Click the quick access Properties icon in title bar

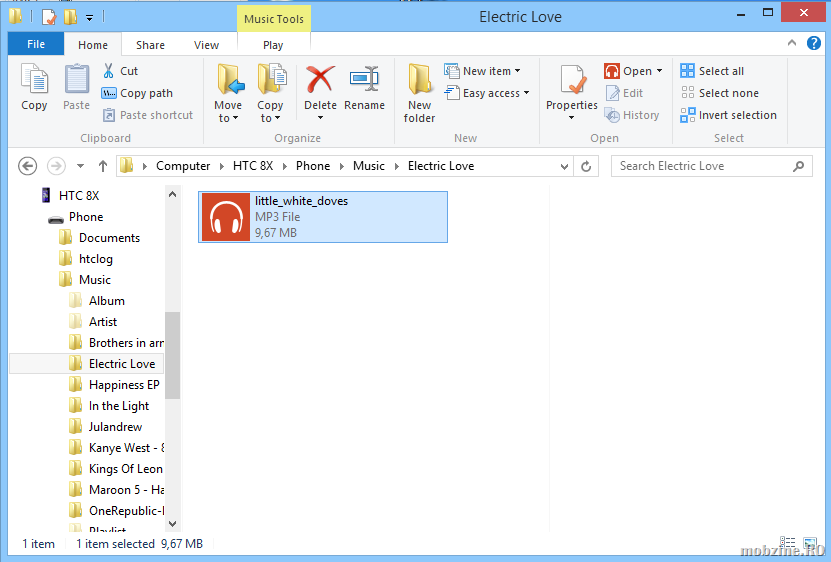49,17
